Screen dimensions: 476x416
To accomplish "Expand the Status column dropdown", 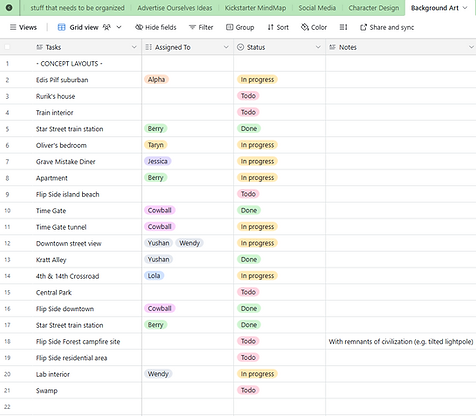I will (x=318, y=47).
